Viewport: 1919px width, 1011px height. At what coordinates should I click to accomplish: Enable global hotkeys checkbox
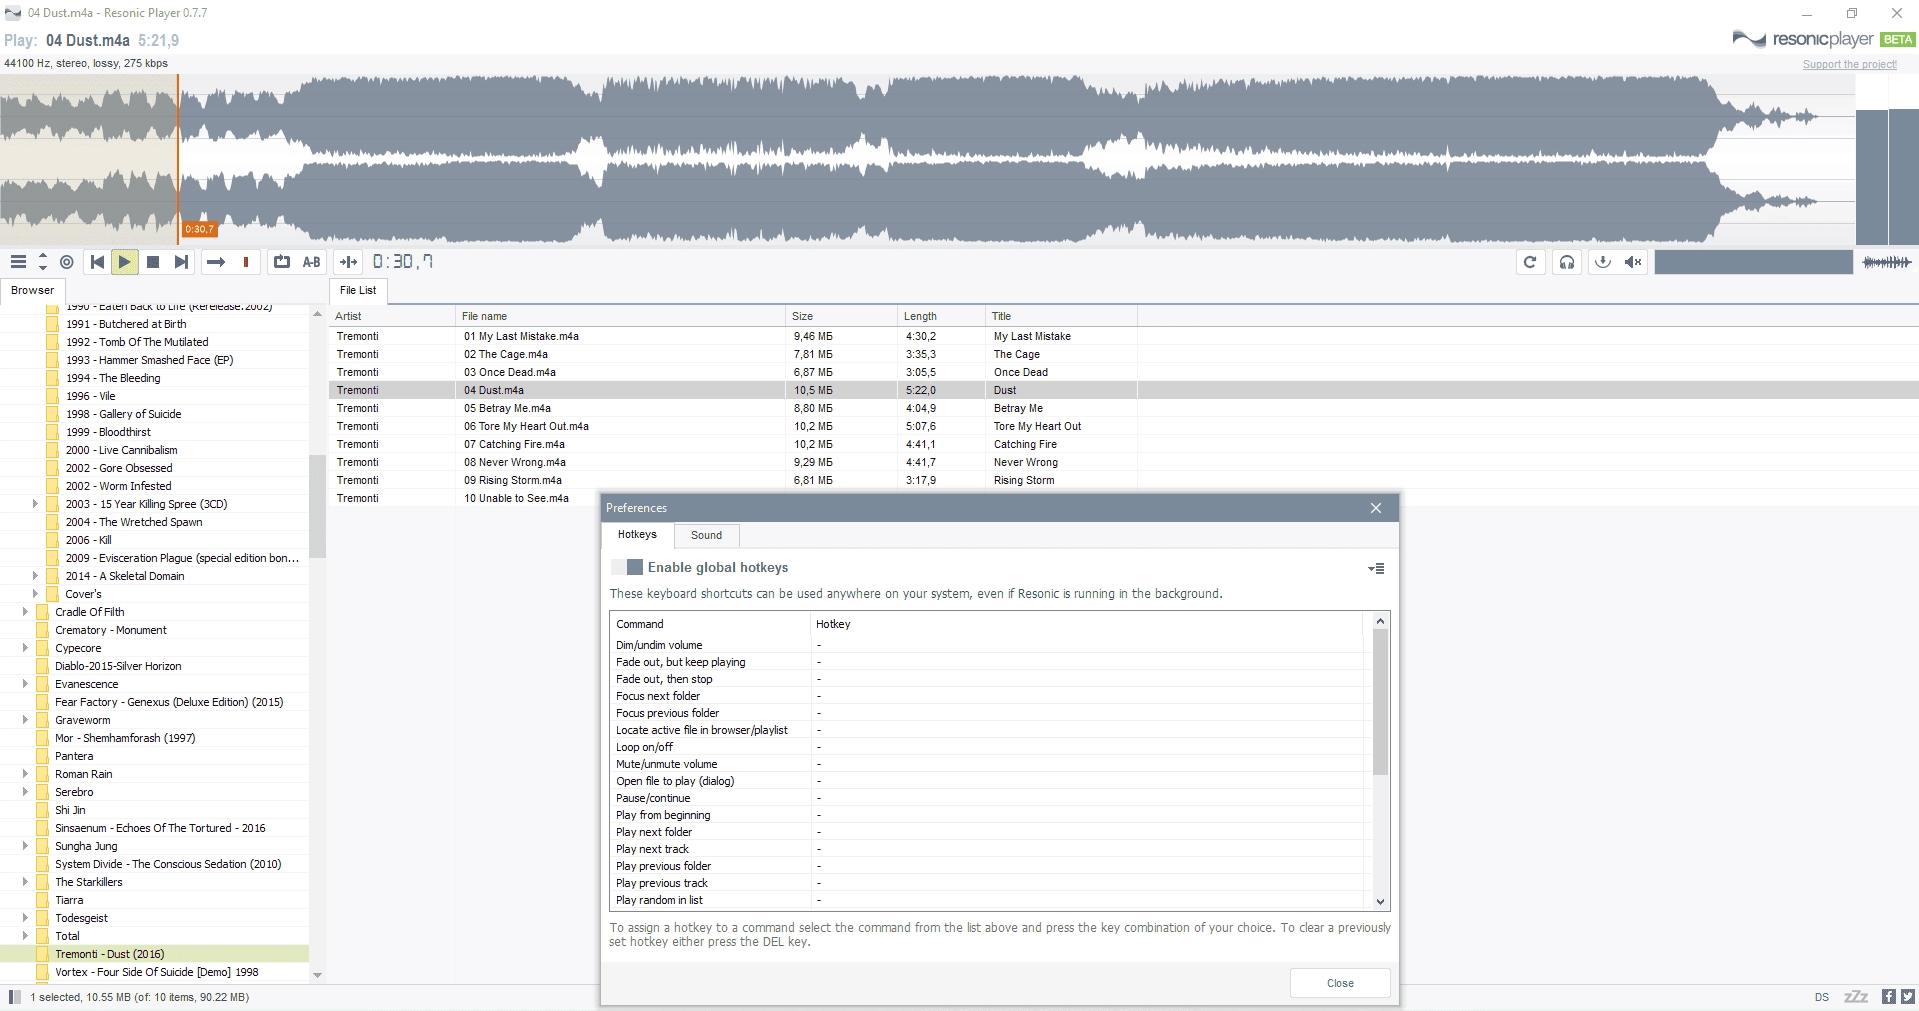tap(627, 567)
